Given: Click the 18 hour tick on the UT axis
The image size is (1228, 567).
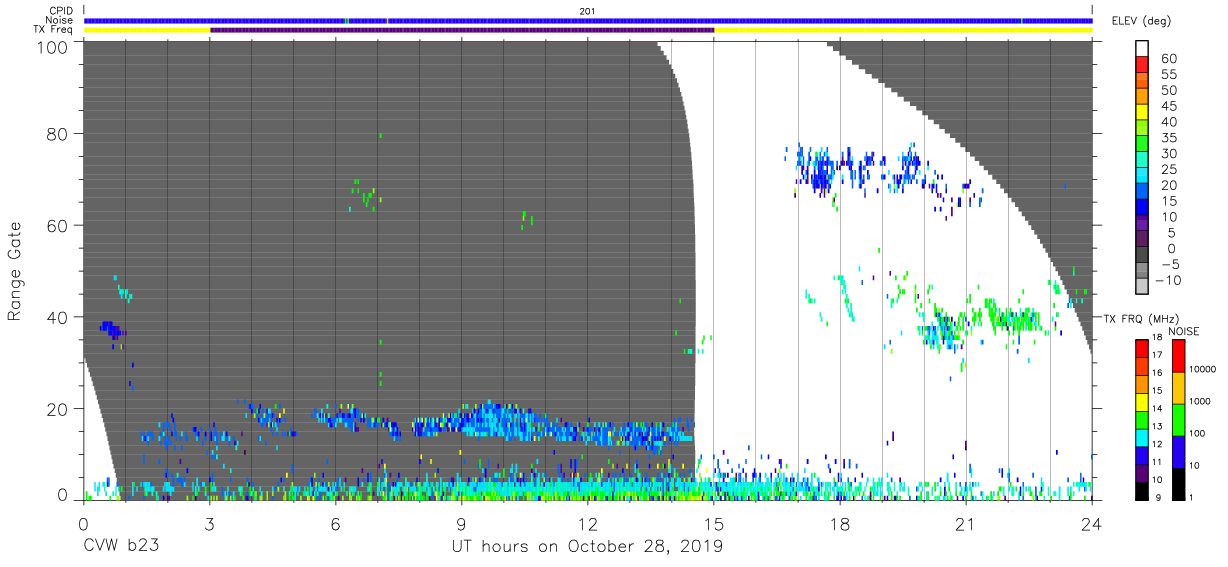Looking at the screenshot, I should (840, 524).
